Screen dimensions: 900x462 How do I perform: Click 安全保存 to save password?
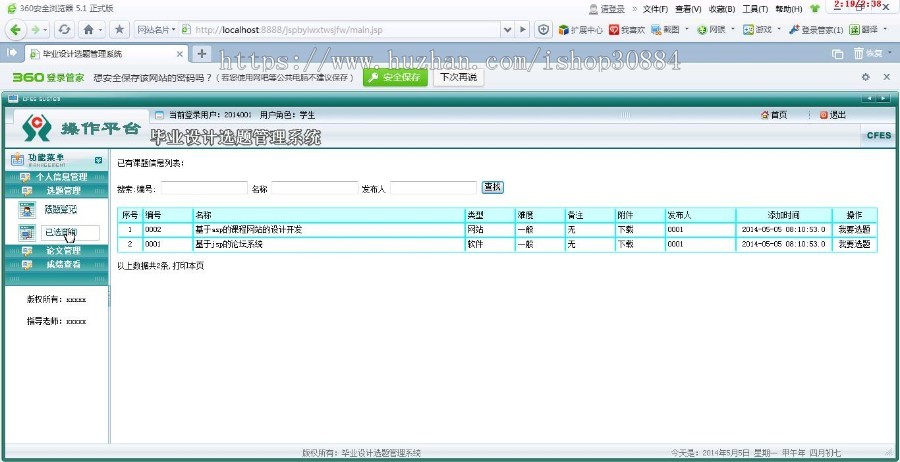point(395,77)
